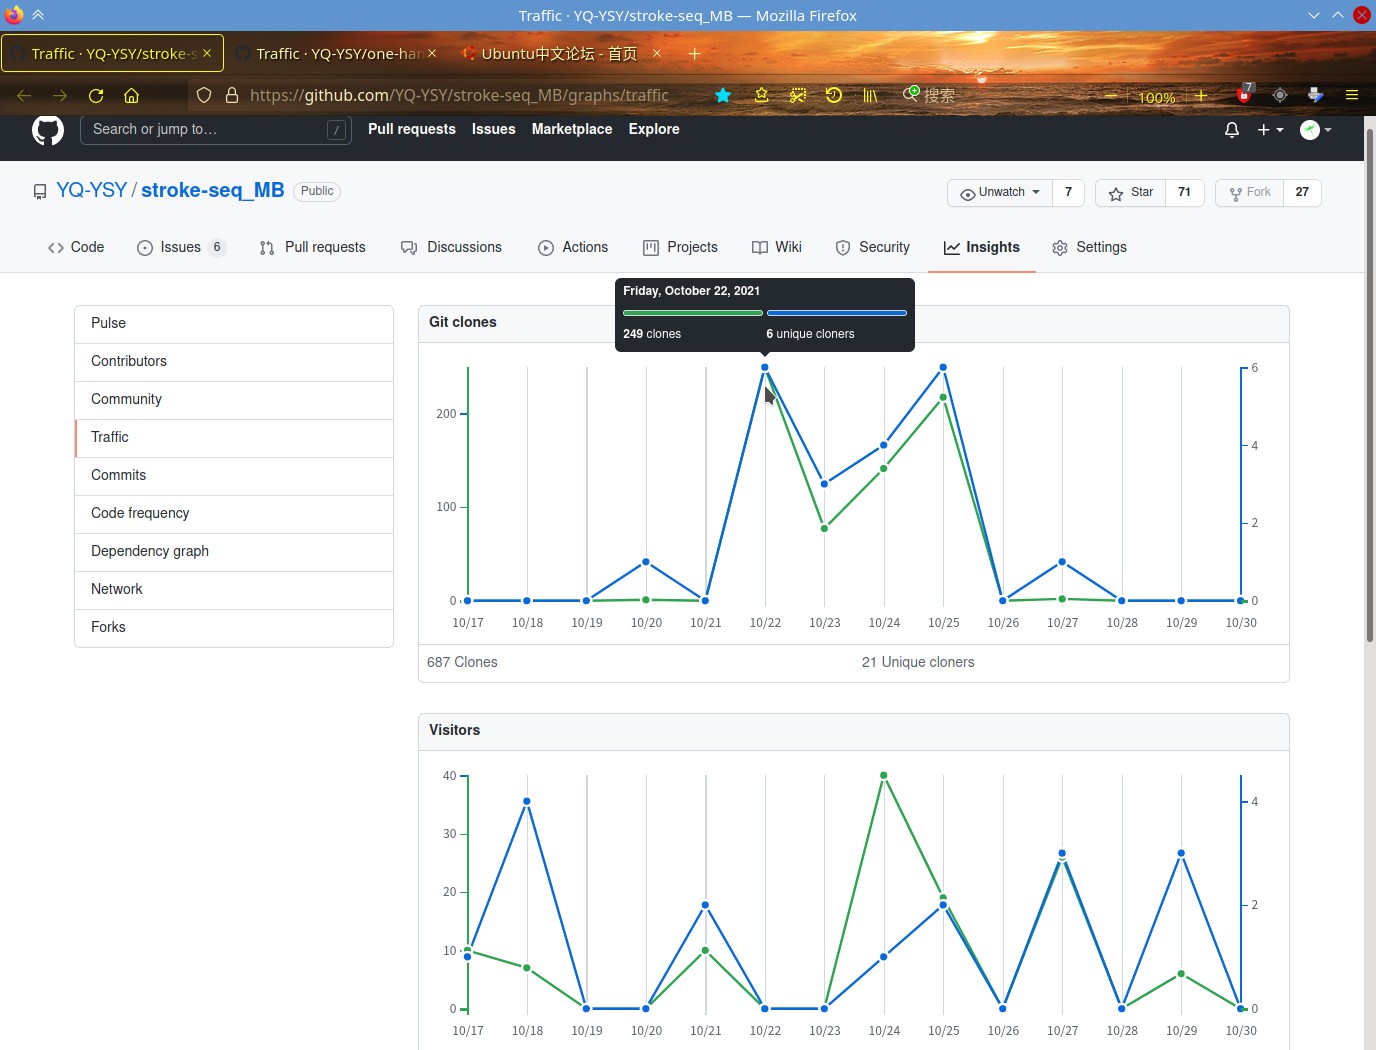This screenshot has width=1376, height=1050.
Task: Click the address bar URL
Action: (459, 96)
